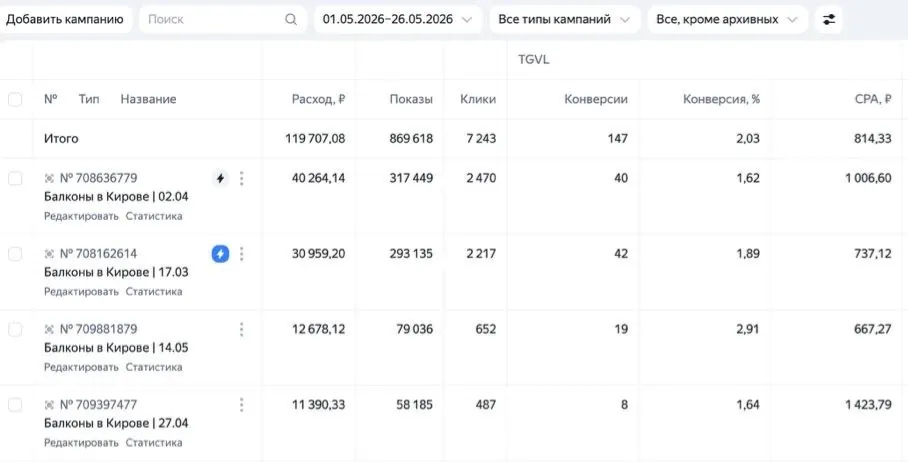This screenshot has width=908, height=462.
Task: Click lightning icon for campaign 708636779
Action: 220,178
